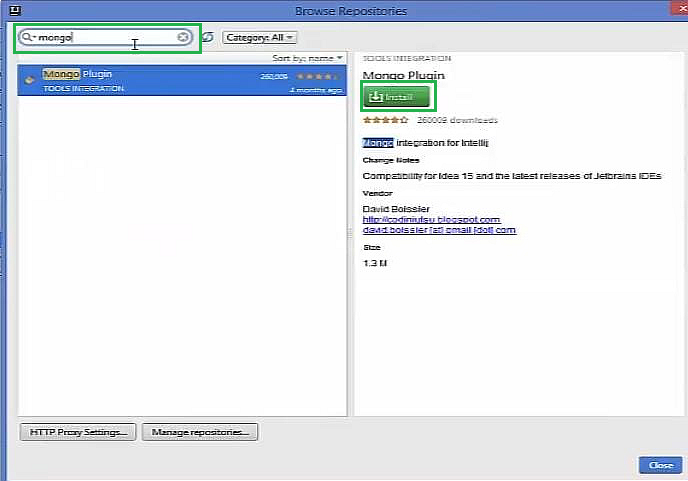
Task: Click the vendor name David Boissier
Action: [x=396, y=209]
